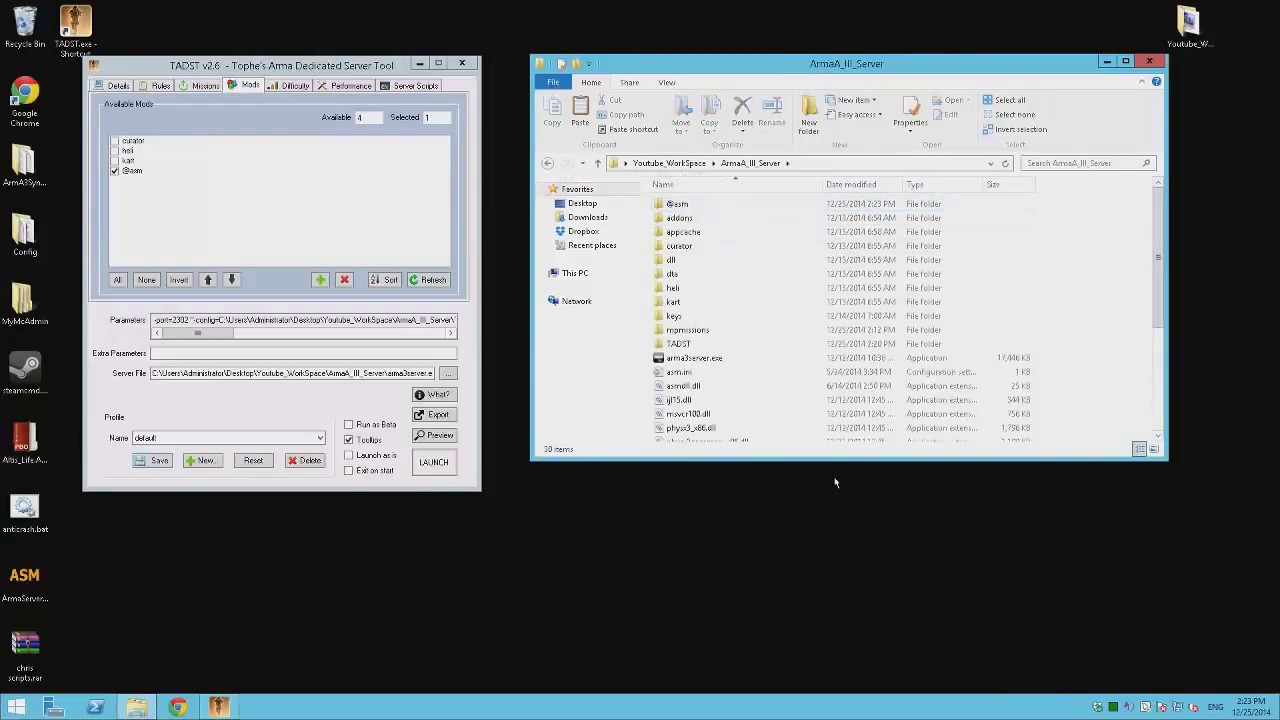1280x720 pixels.
Task: Click Invert button under mods list
Action: 178,280
